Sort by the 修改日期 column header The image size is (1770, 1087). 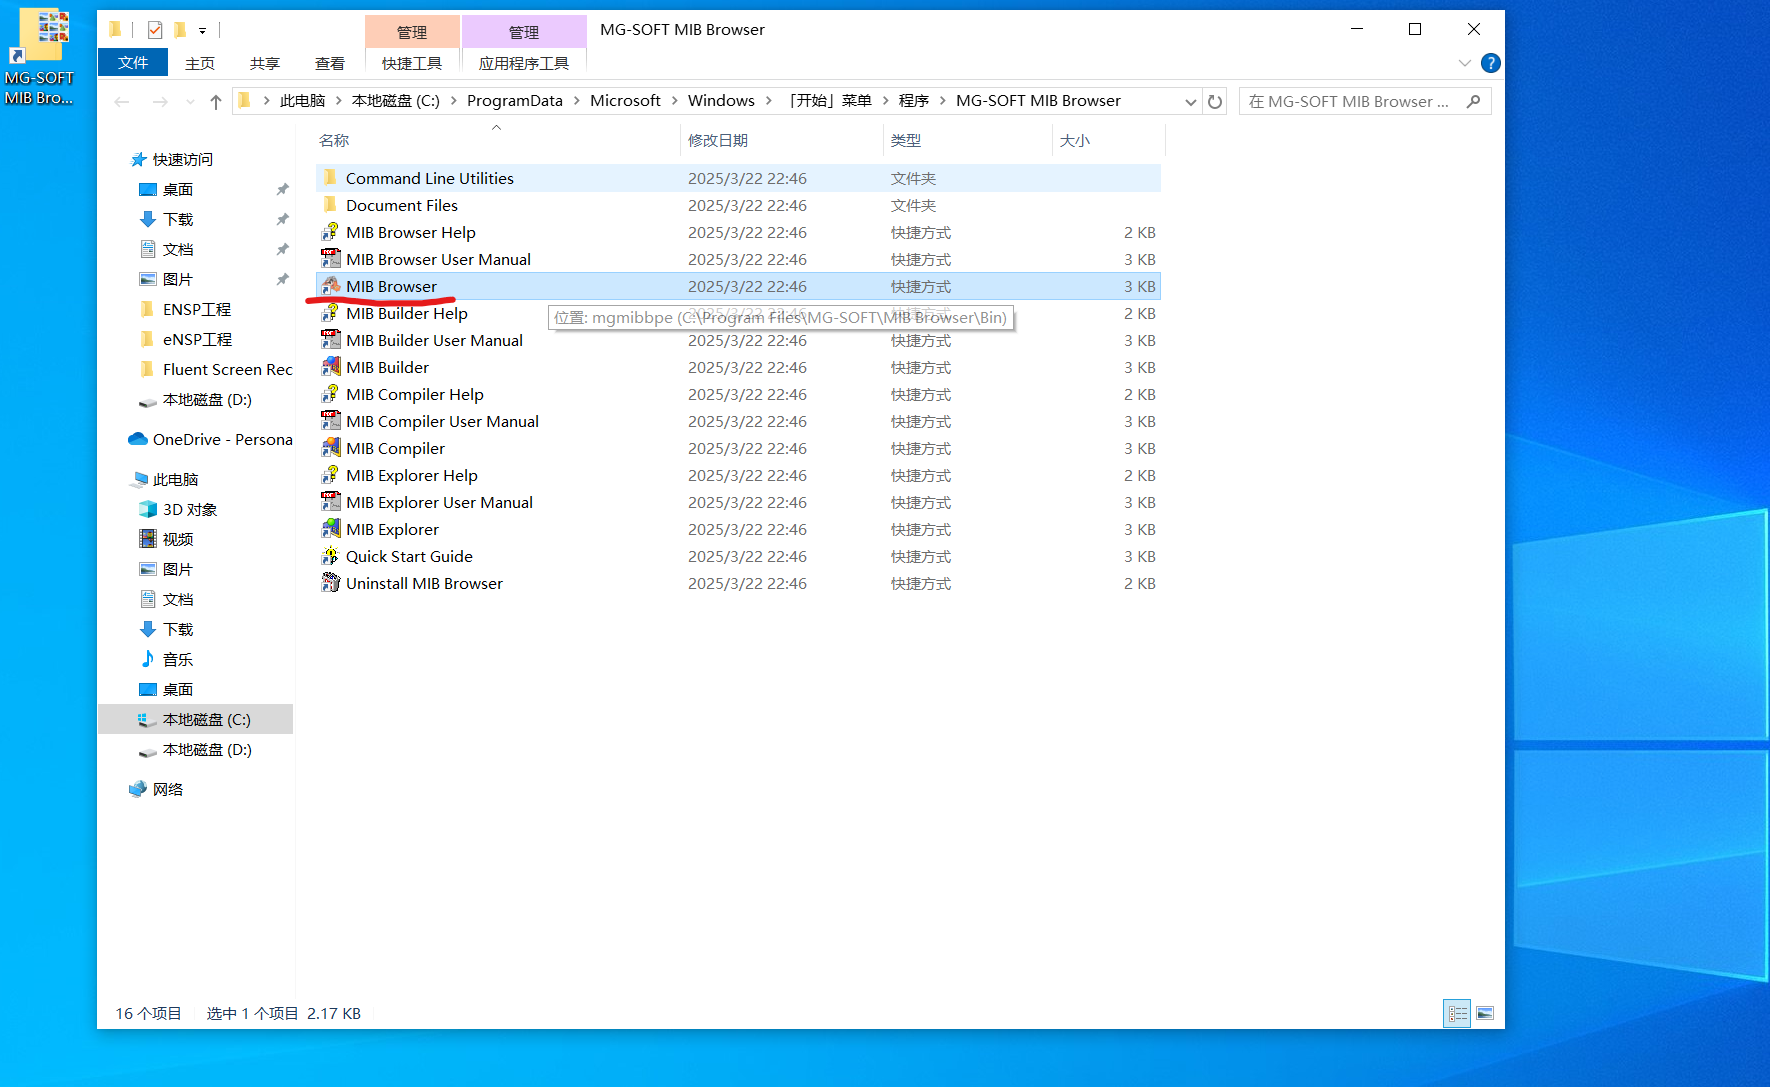[718, 140]
